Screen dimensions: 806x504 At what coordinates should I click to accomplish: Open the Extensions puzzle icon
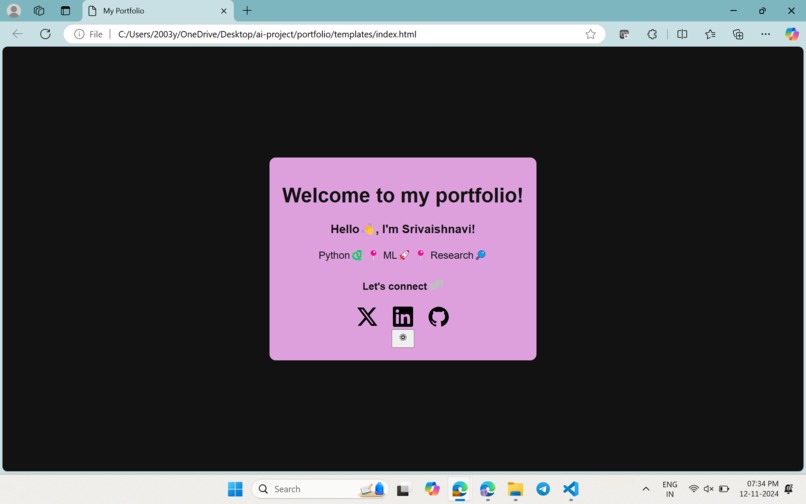pyautogui.click(x=652, y=34)
